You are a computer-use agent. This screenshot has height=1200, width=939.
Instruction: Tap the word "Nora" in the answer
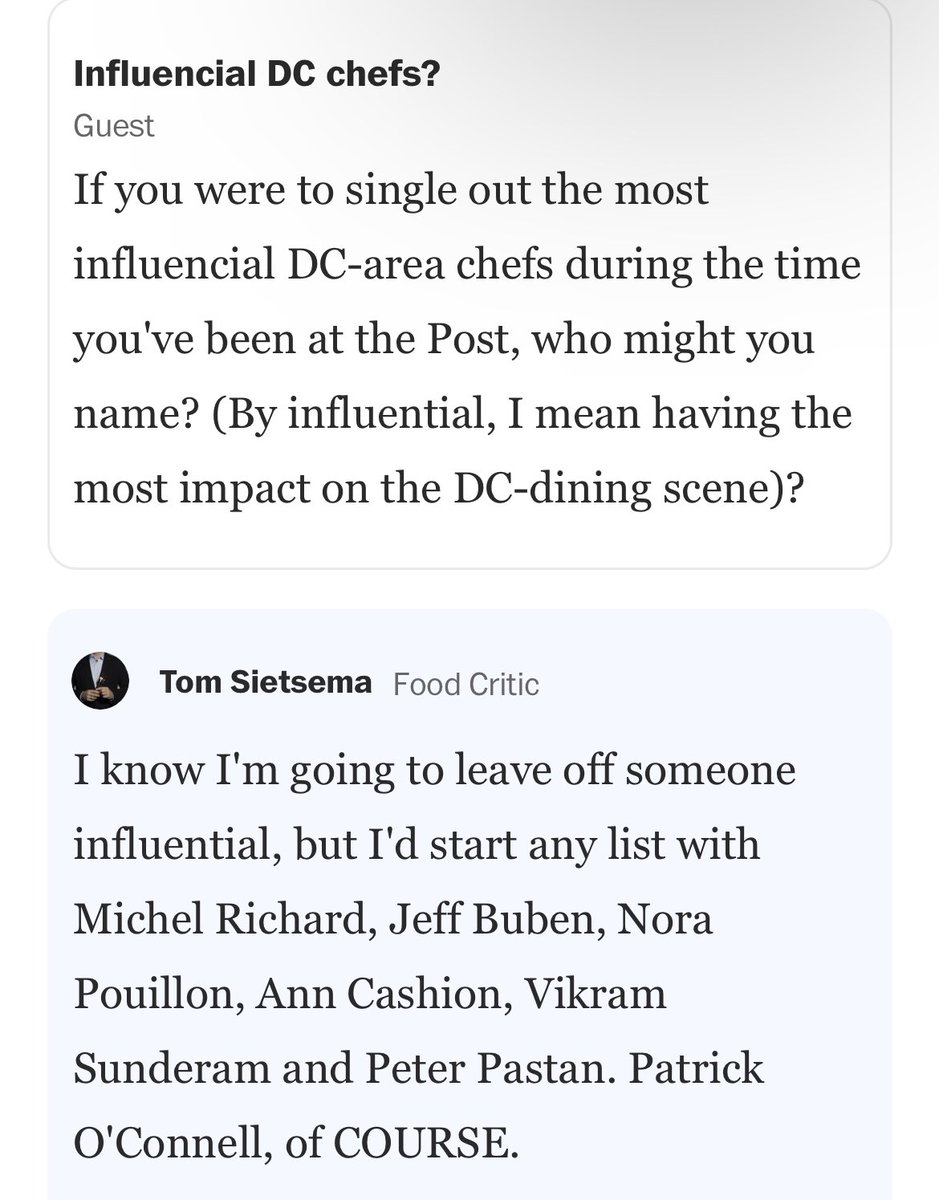(x=665, y=919)
